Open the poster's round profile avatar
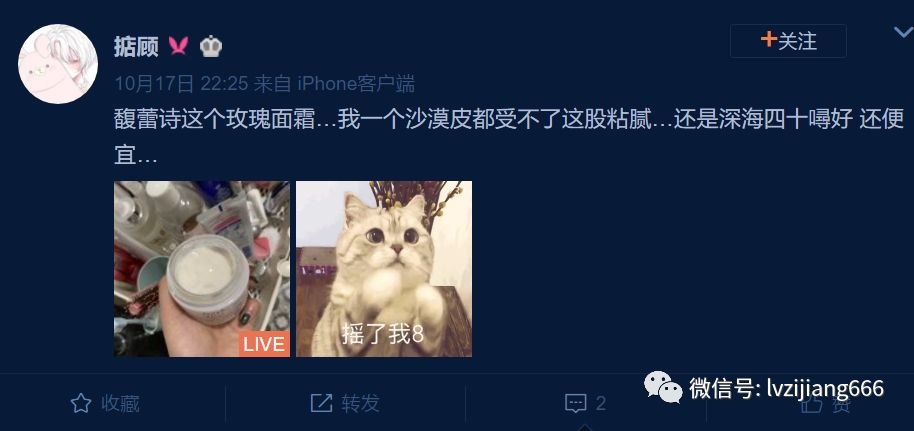Image resolution: width=914 pixels, height=431 pixels. [x=58, y=64]
